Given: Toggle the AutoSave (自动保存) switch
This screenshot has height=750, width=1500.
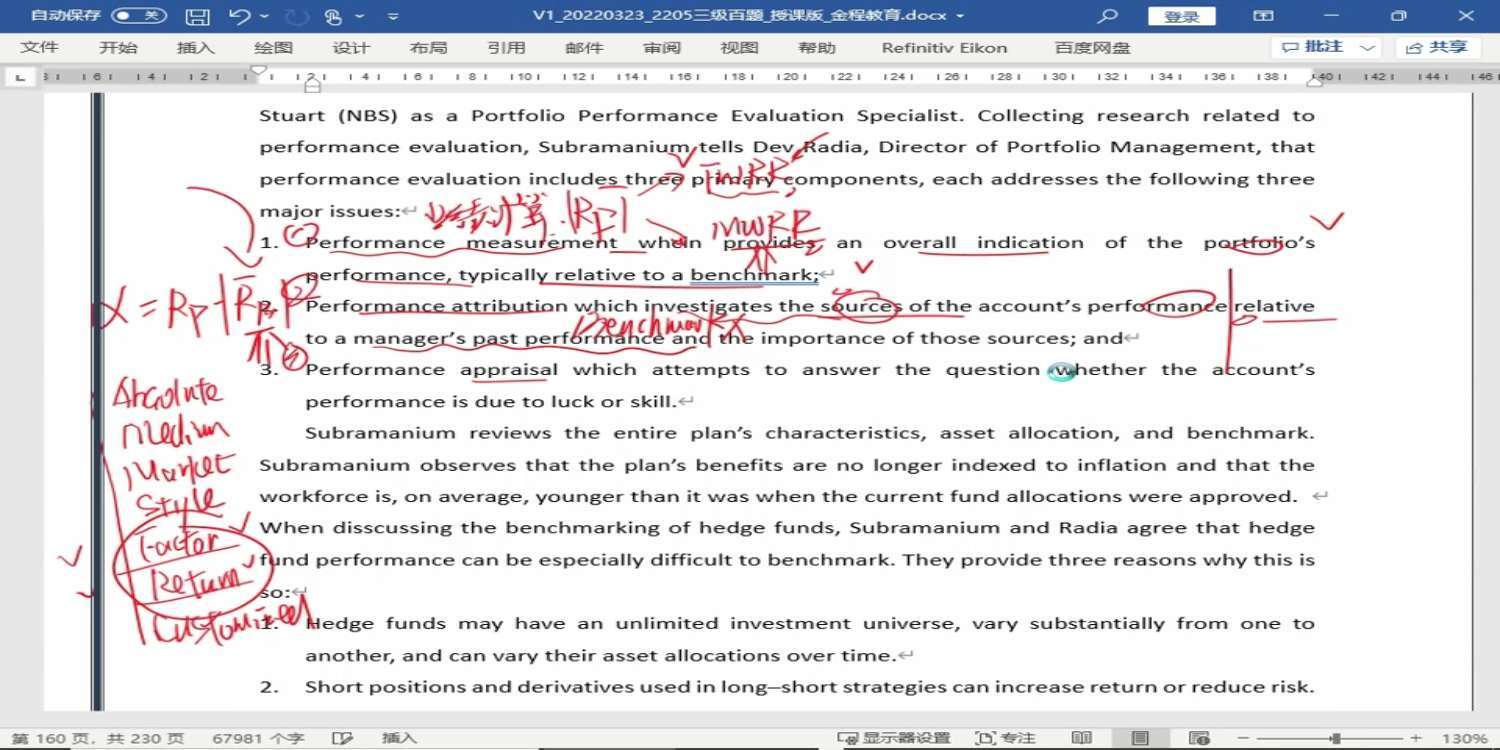Looking at the screenshot, I should click(138, 16).
